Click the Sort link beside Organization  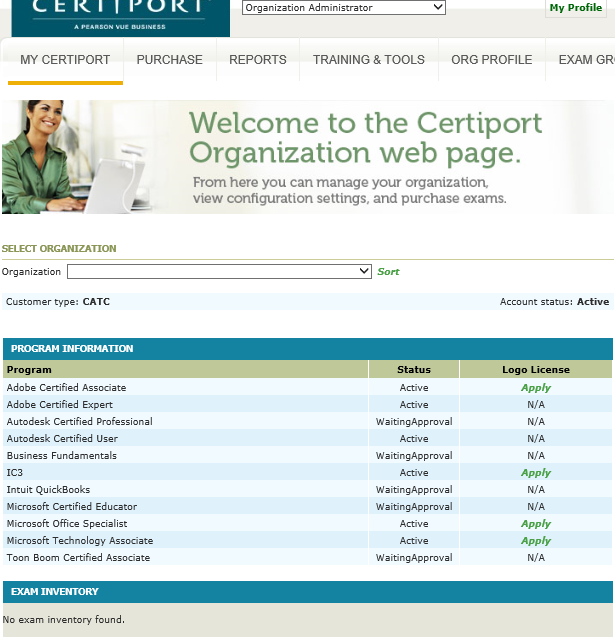click(x=388, y=272)
